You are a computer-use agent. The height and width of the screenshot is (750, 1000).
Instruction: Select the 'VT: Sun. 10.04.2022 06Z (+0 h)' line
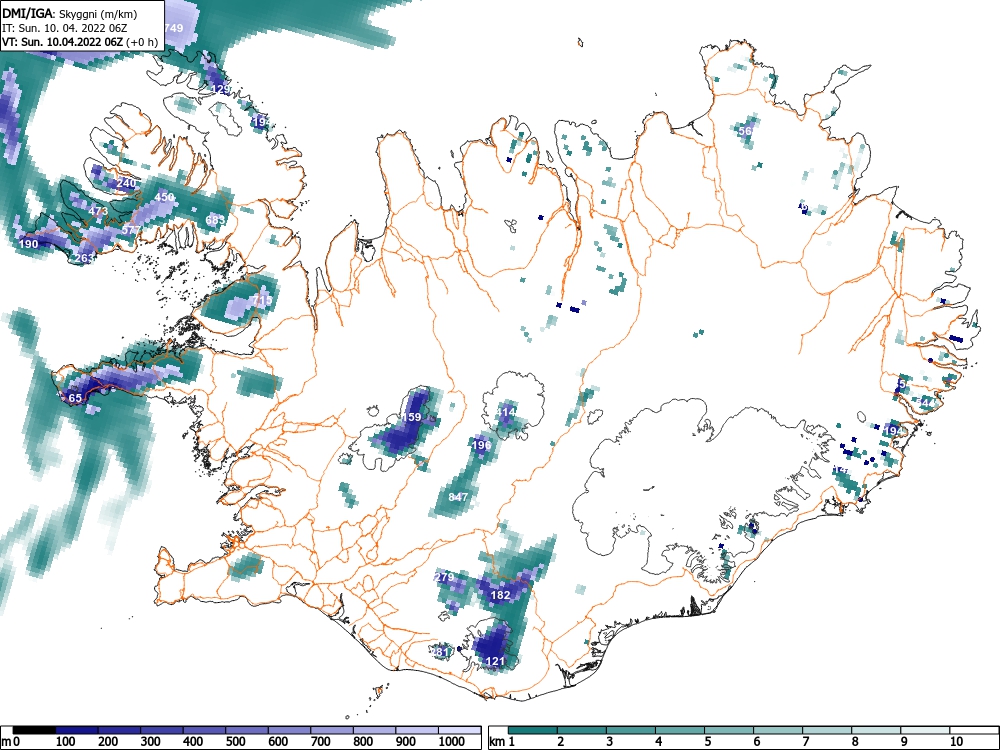(80, 42)
